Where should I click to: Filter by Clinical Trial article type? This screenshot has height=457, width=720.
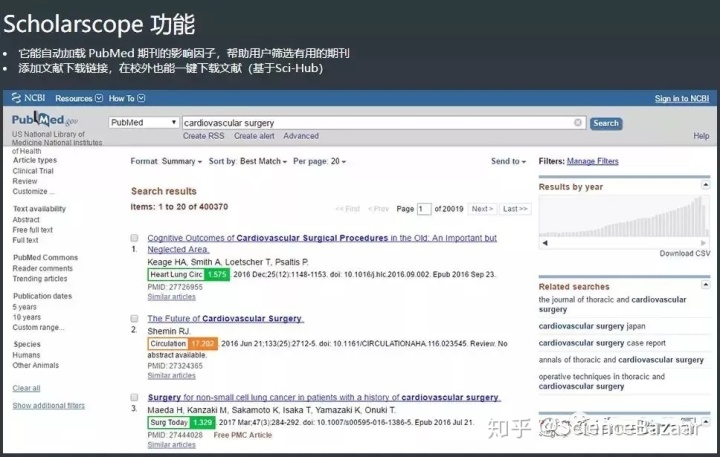tap(33, 171)
